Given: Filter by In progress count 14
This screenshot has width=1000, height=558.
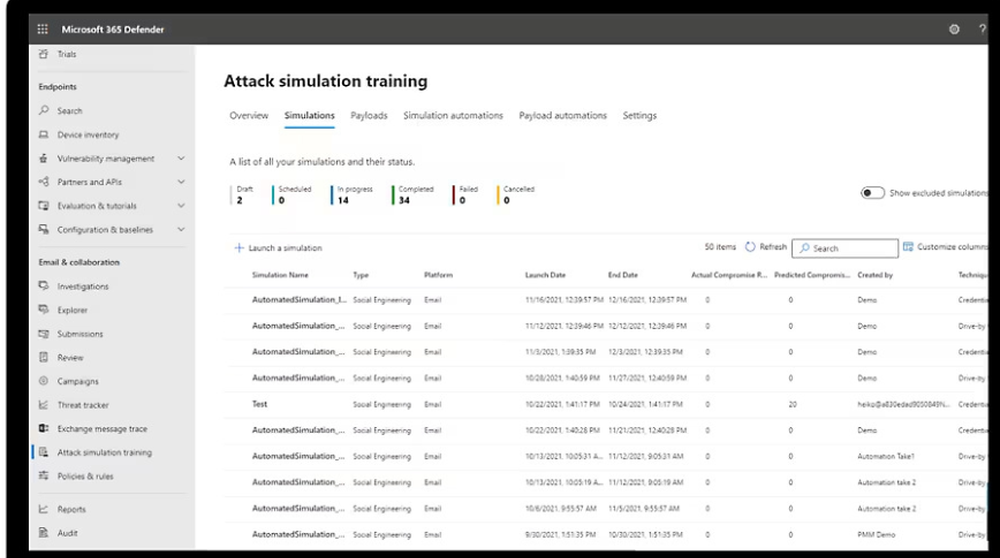Looking at the screenshot, I should pos(353,195).
